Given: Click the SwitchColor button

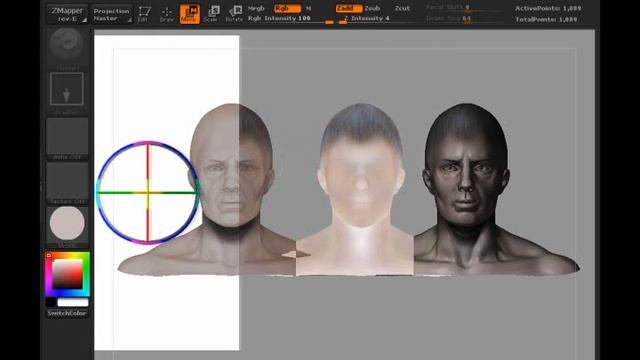Looking at the screenshot, I should point(67,313).
